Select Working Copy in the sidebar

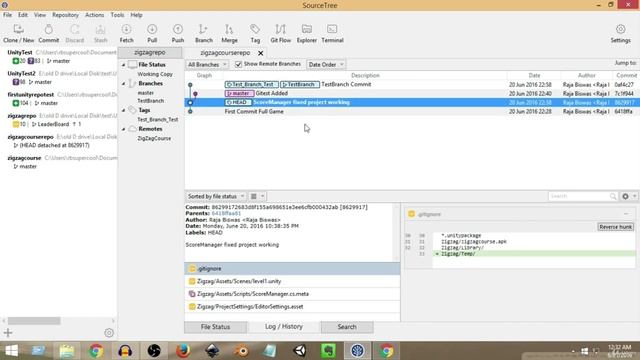pos(155,74)
